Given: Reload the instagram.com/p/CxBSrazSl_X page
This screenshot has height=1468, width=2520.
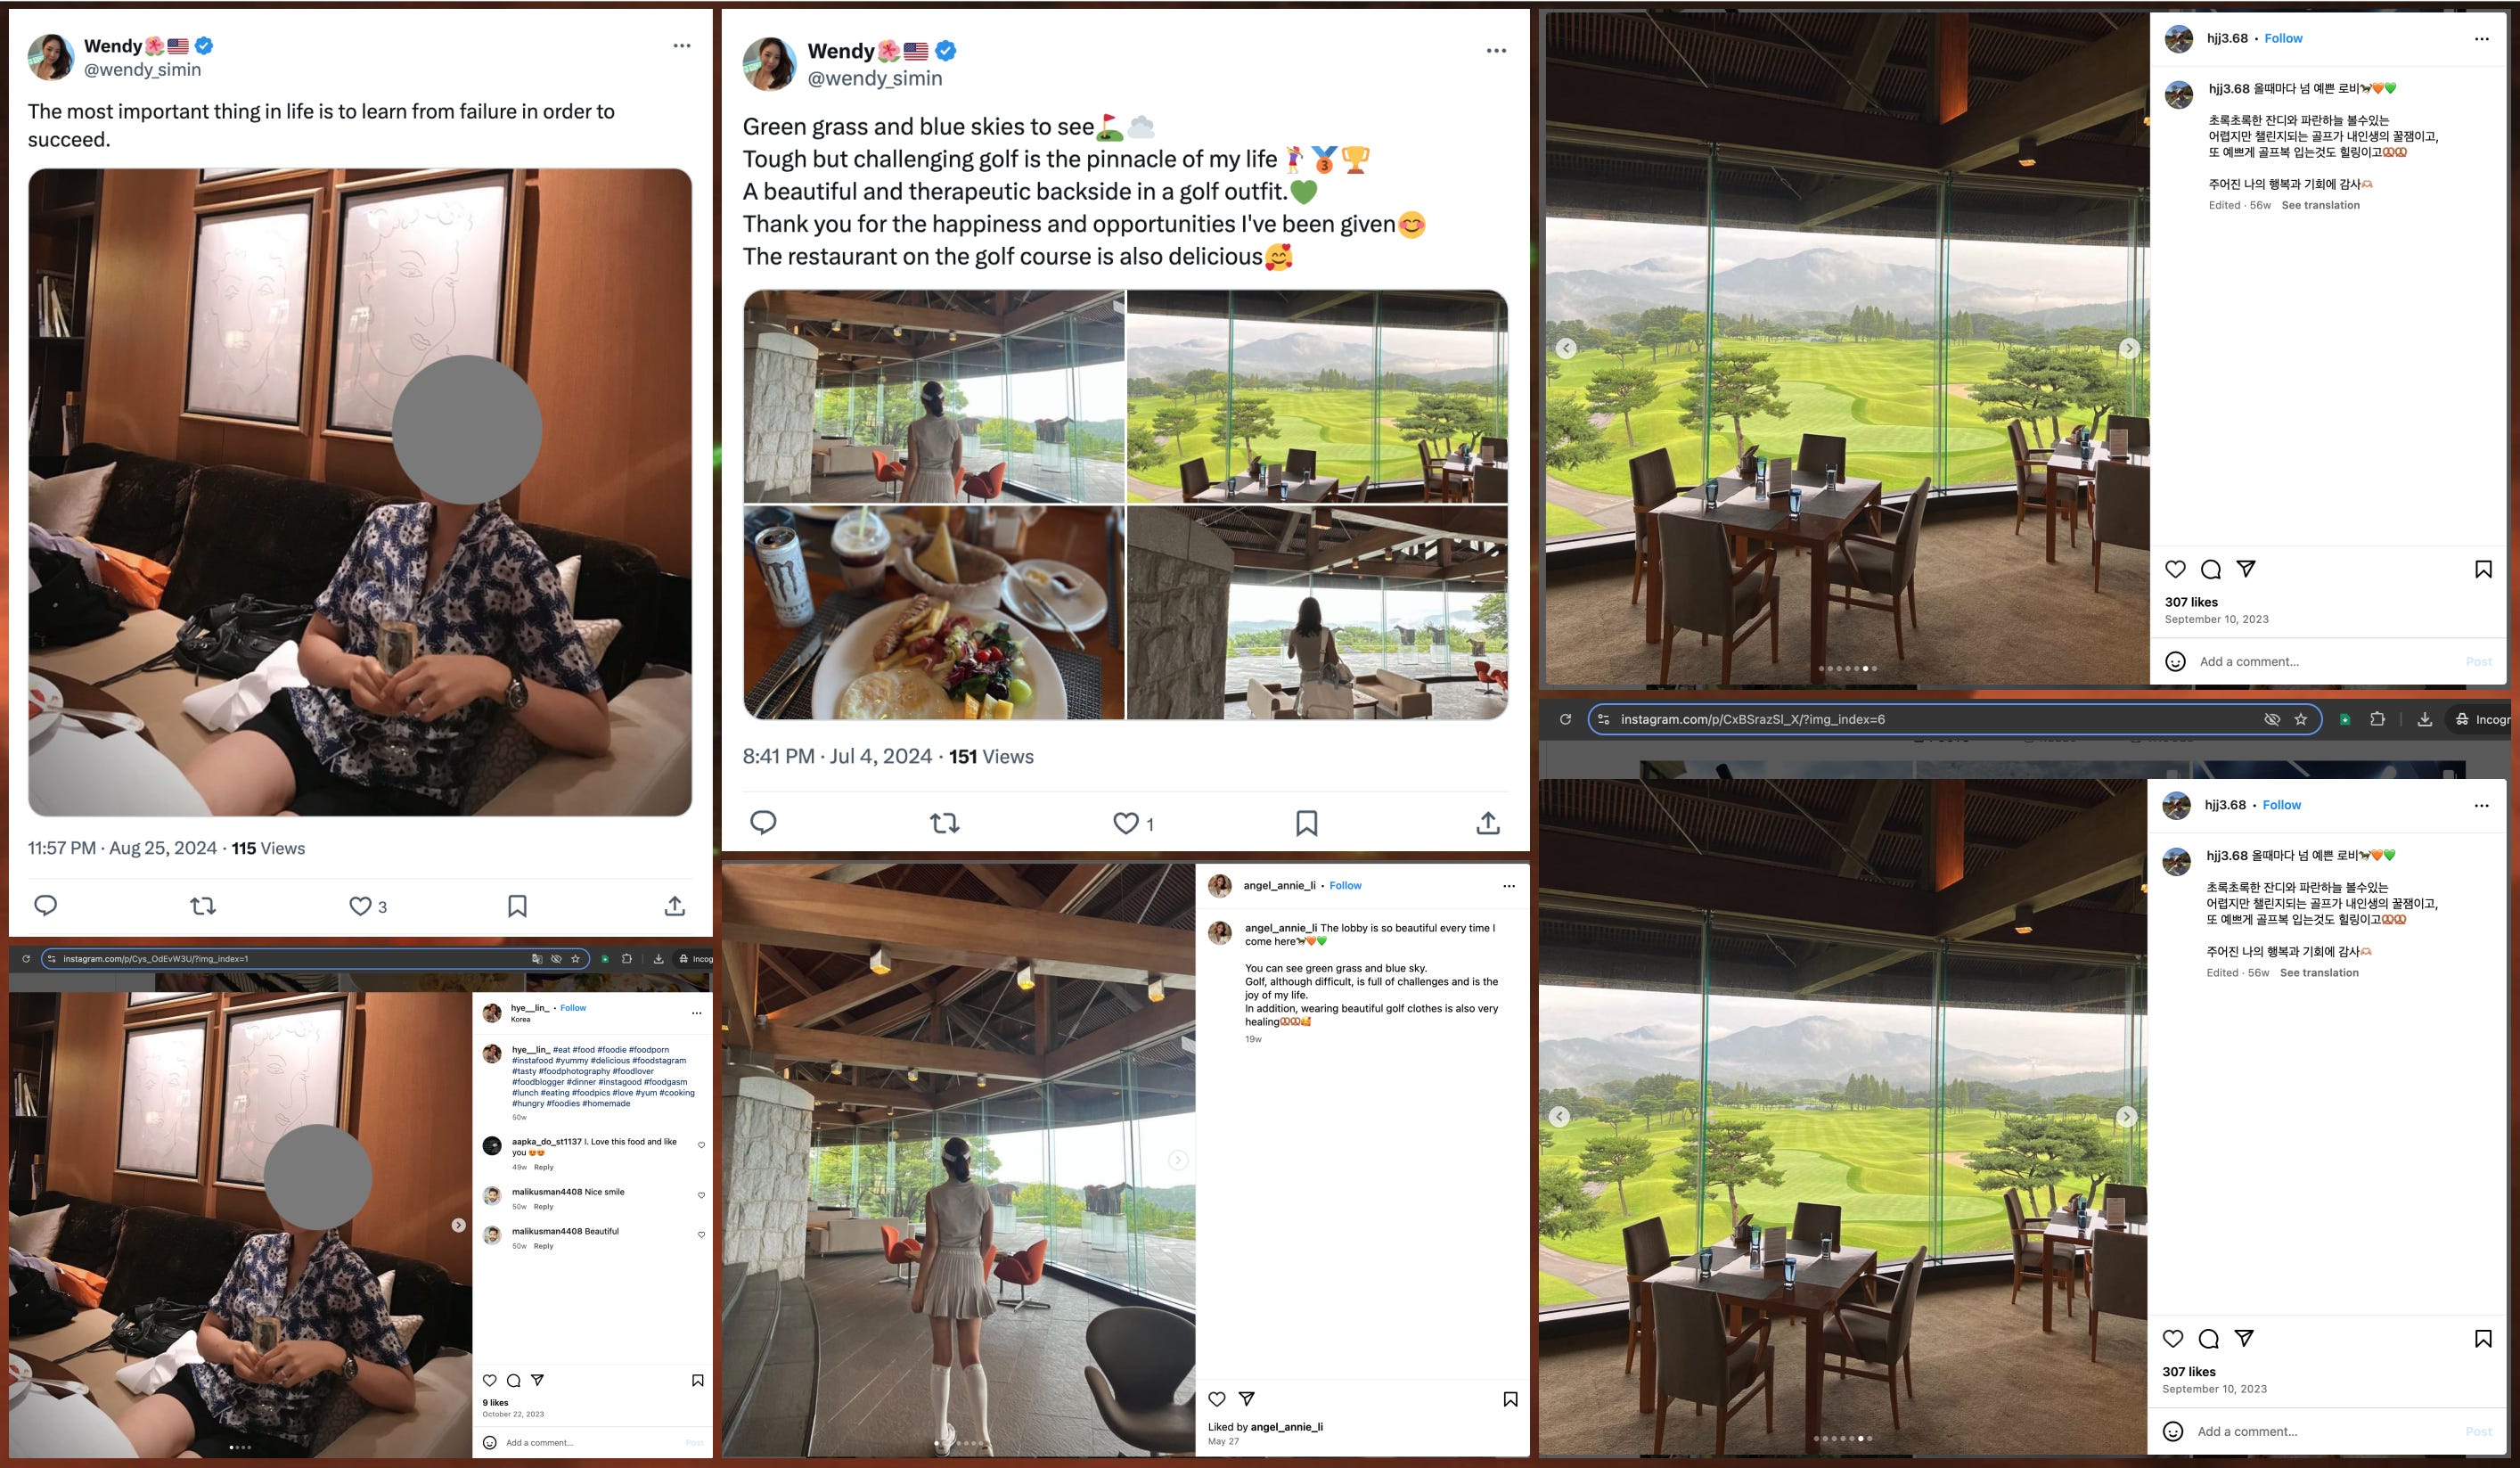Looking at the screenshot, I should [x=1565, y=719].
